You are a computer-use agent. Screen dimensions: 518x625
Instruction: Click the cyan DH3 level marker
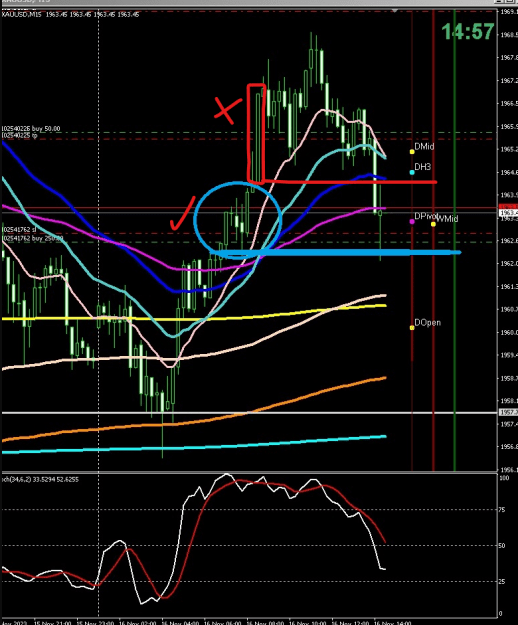click(412, 173)
